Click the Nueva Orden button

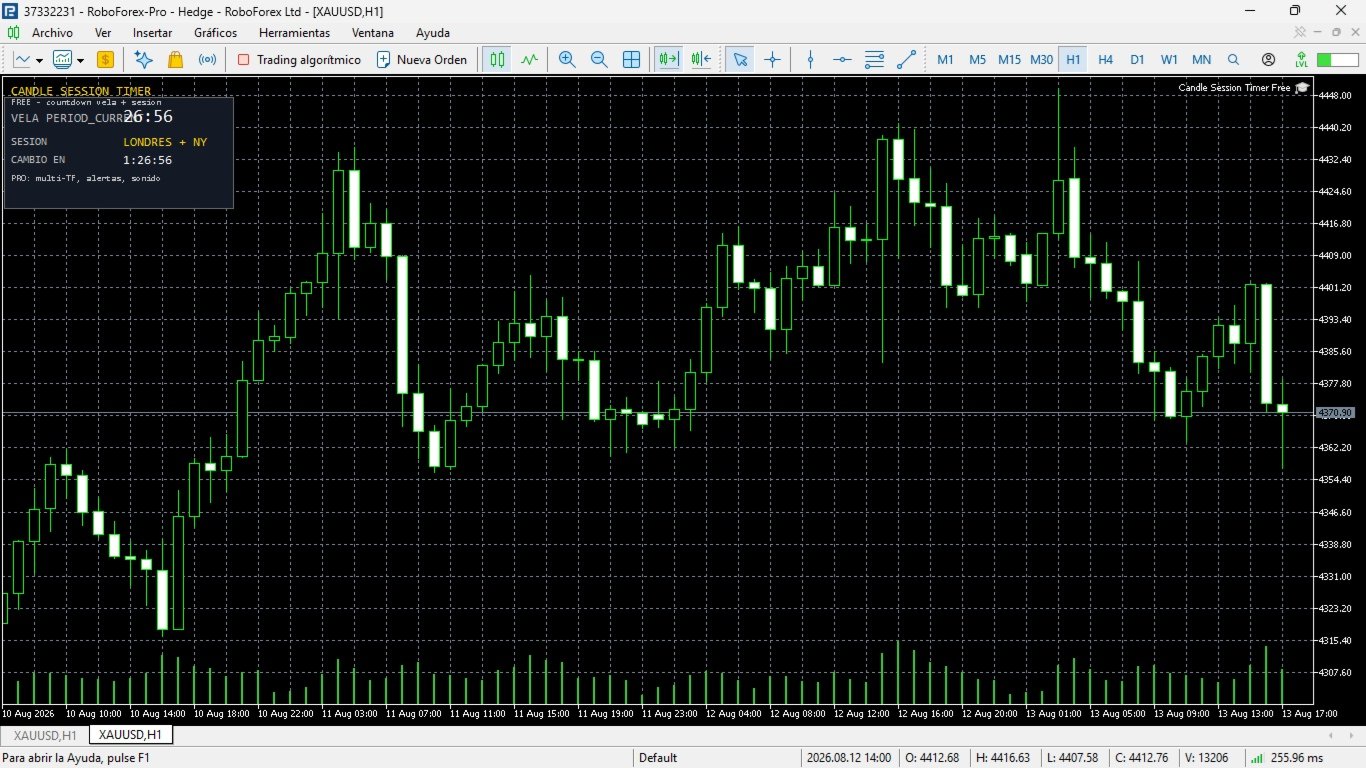(421, 59)
